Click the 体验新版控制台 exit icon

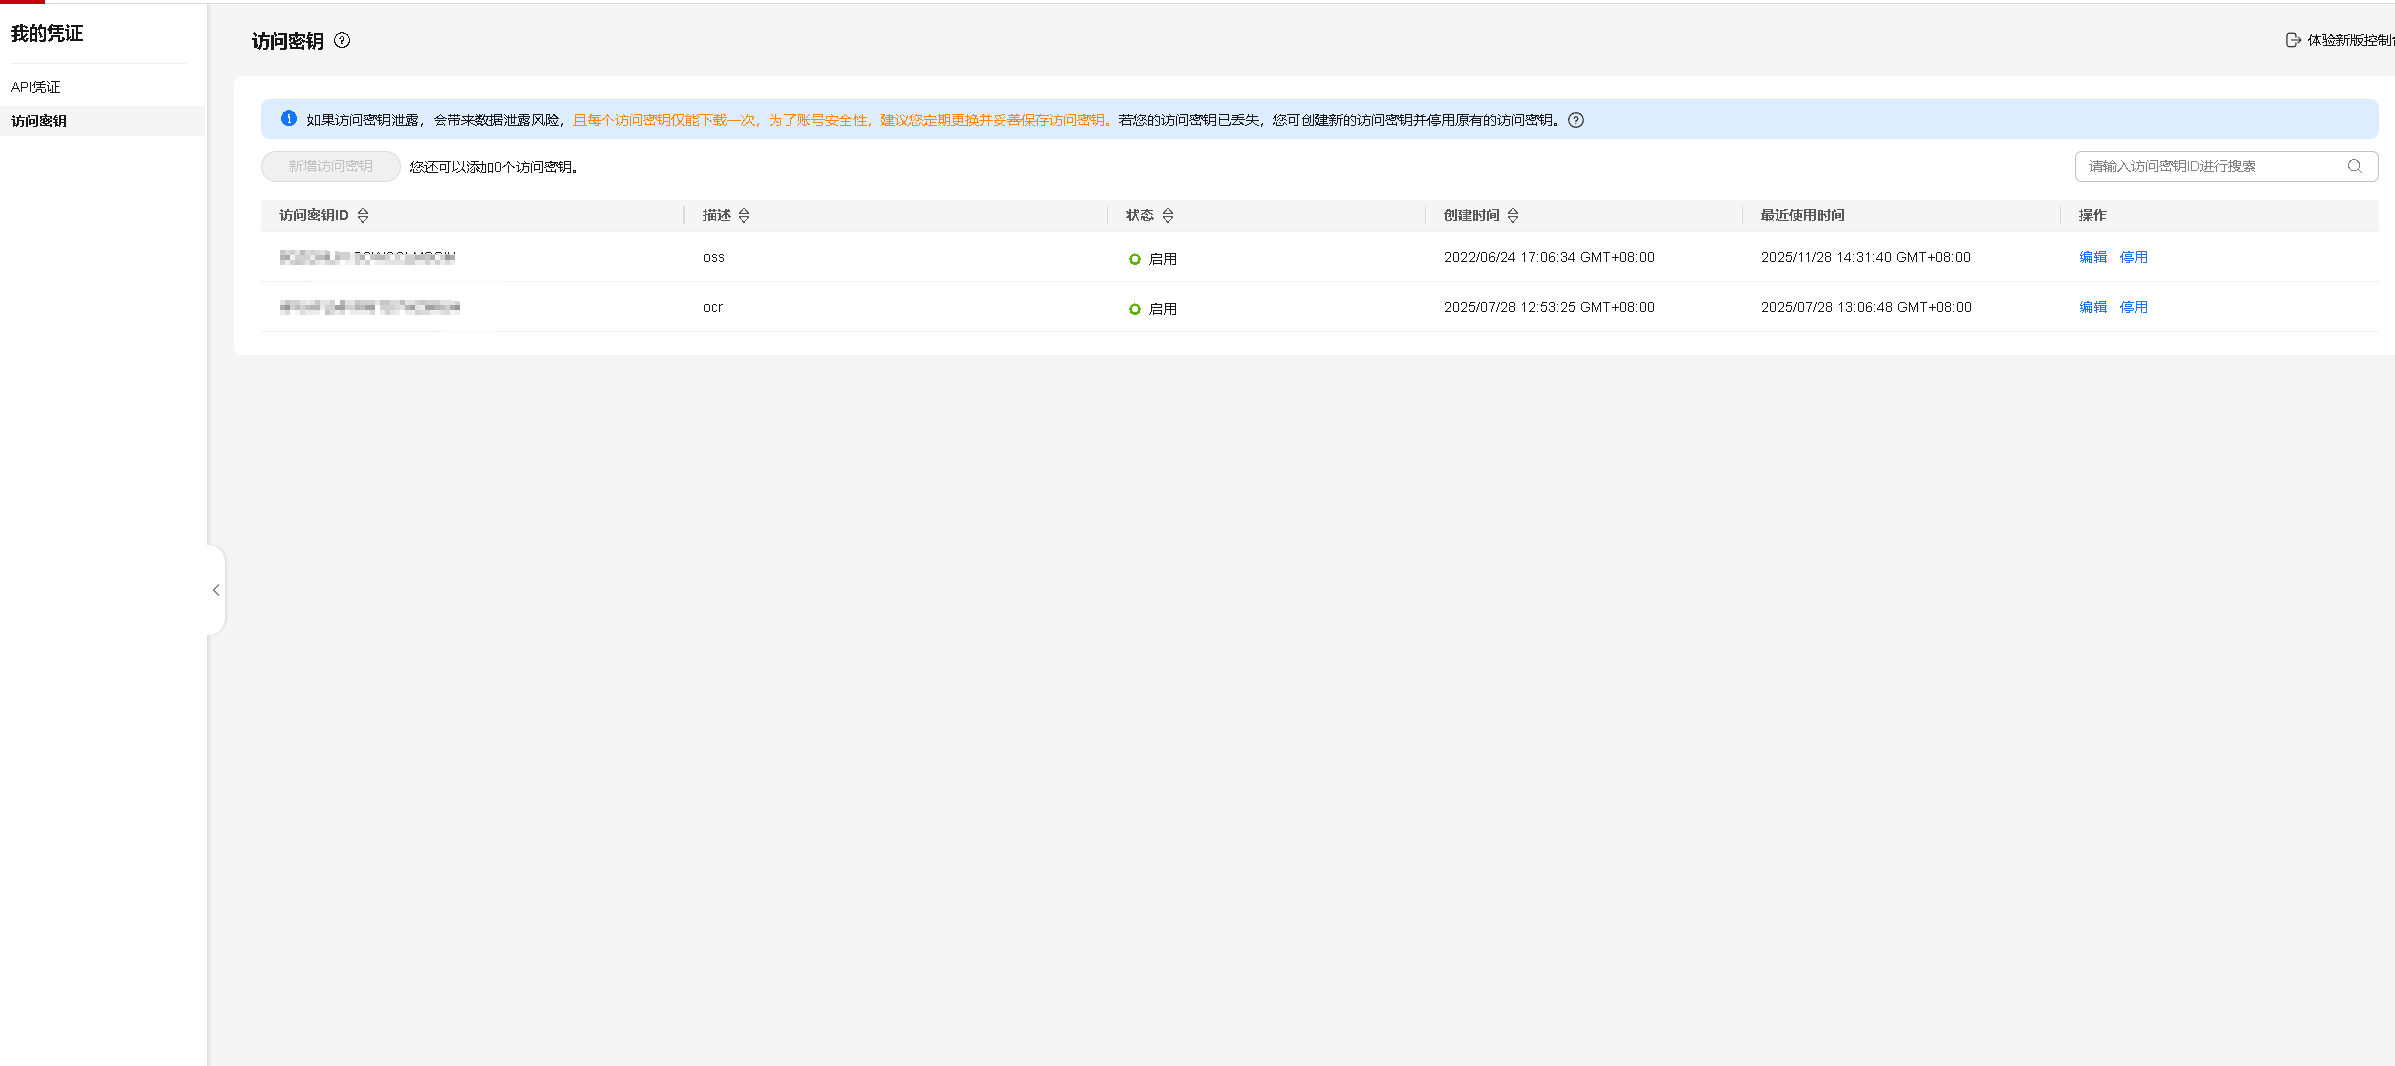coord(2293,40)
